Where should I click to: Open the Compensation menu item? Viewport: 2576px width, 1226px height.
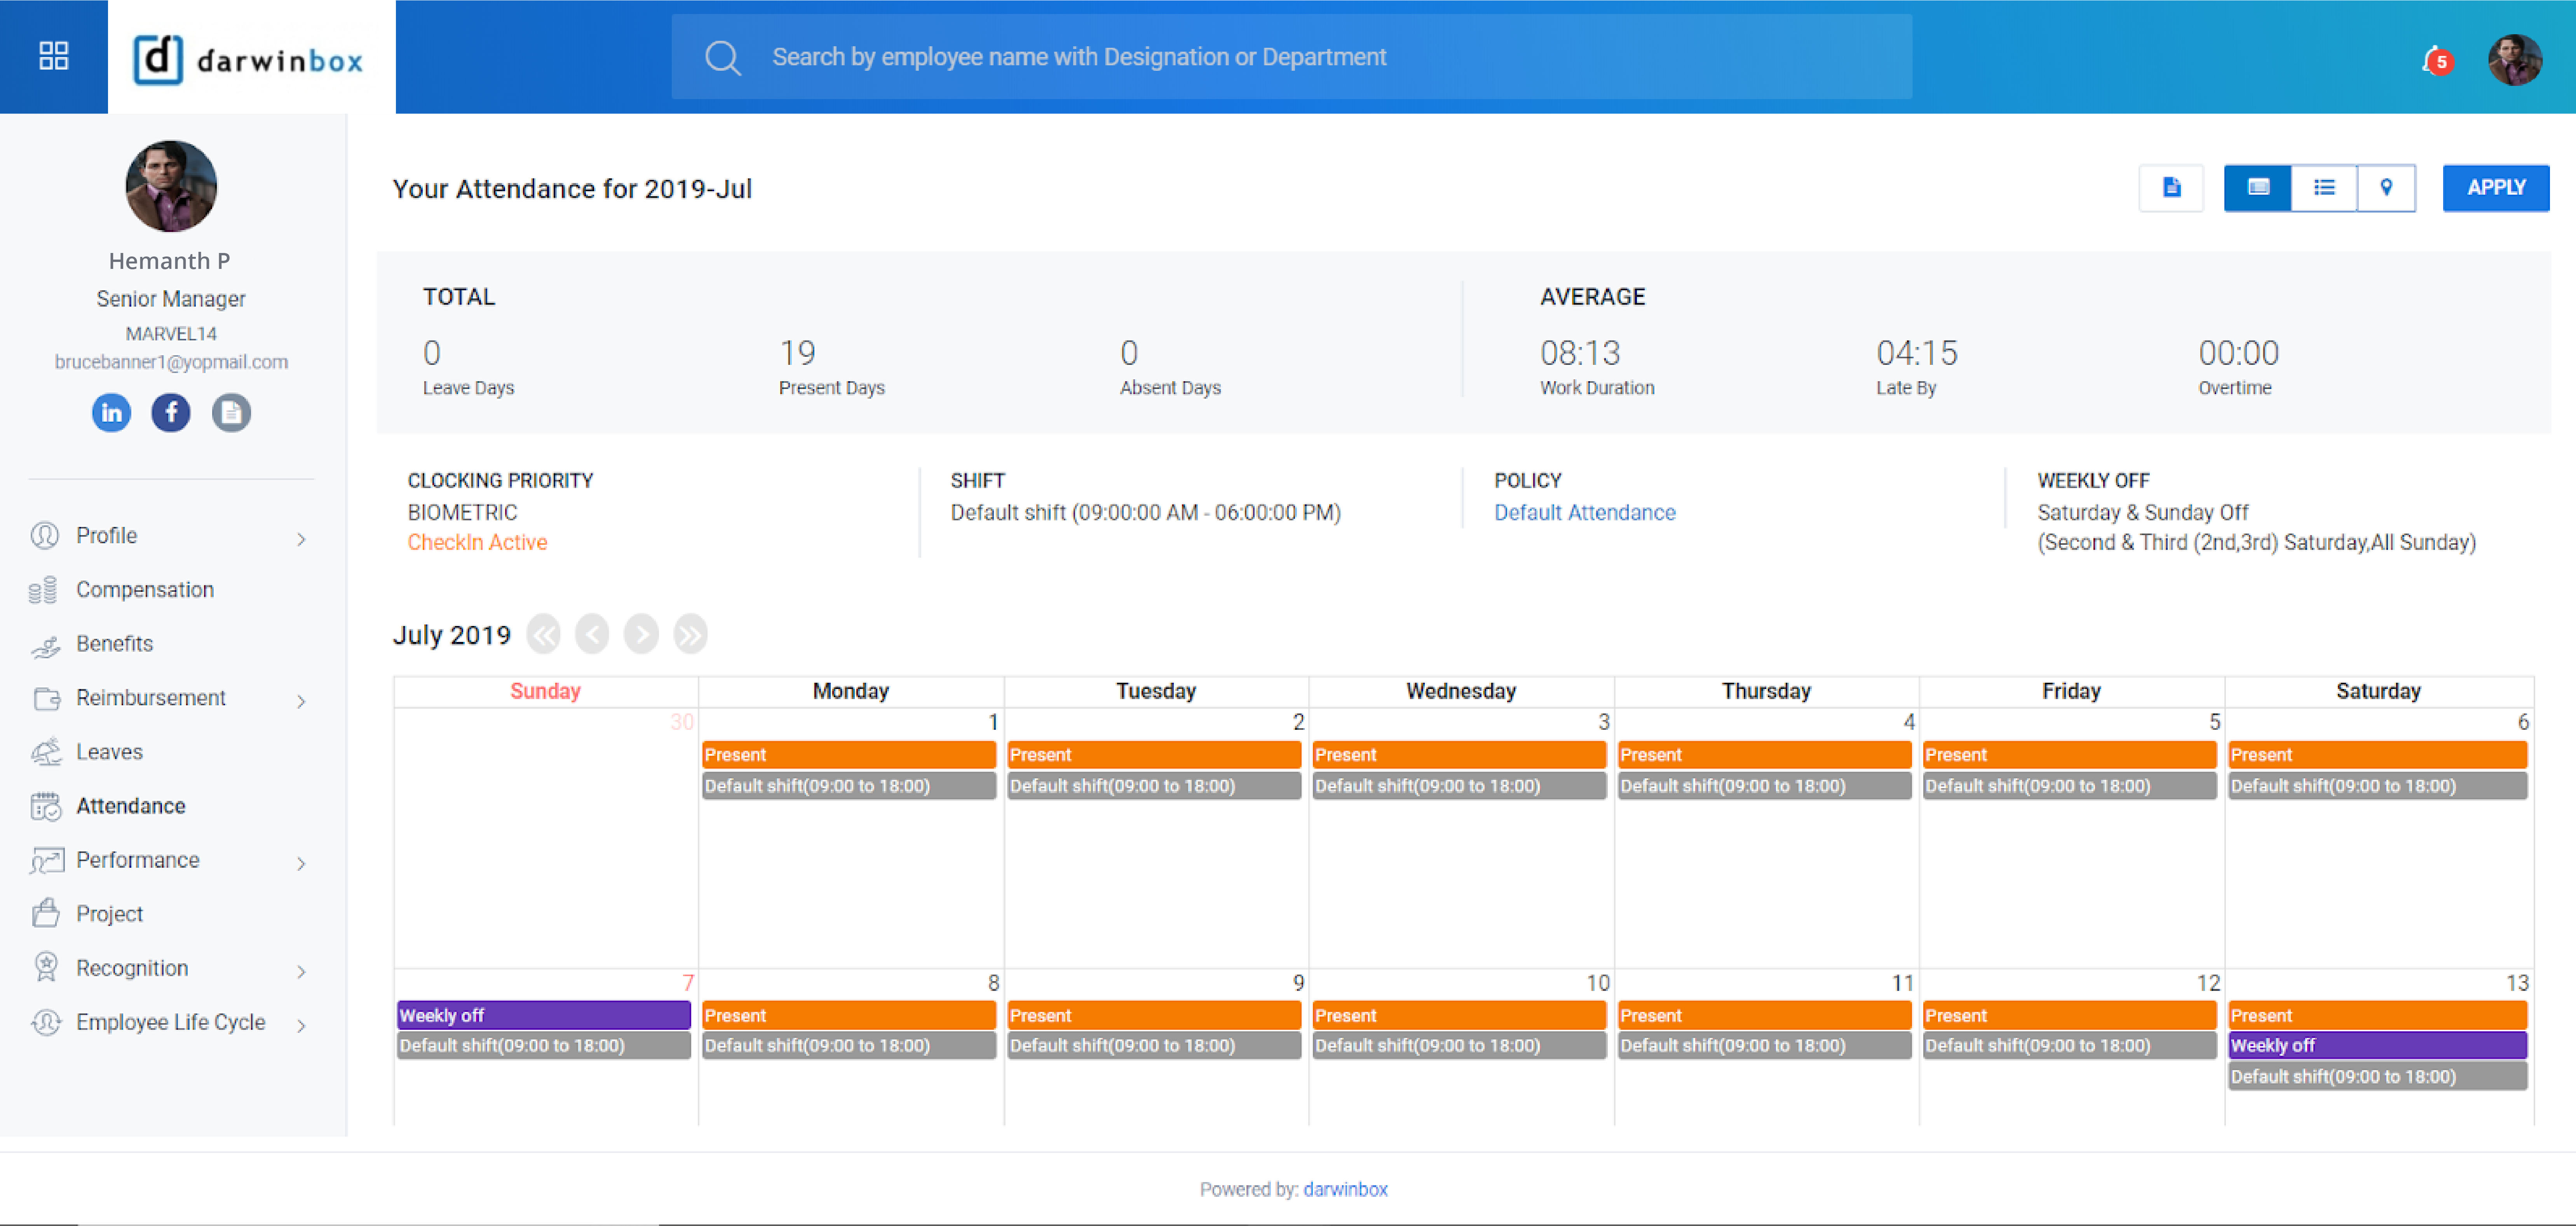coord(145,590)
